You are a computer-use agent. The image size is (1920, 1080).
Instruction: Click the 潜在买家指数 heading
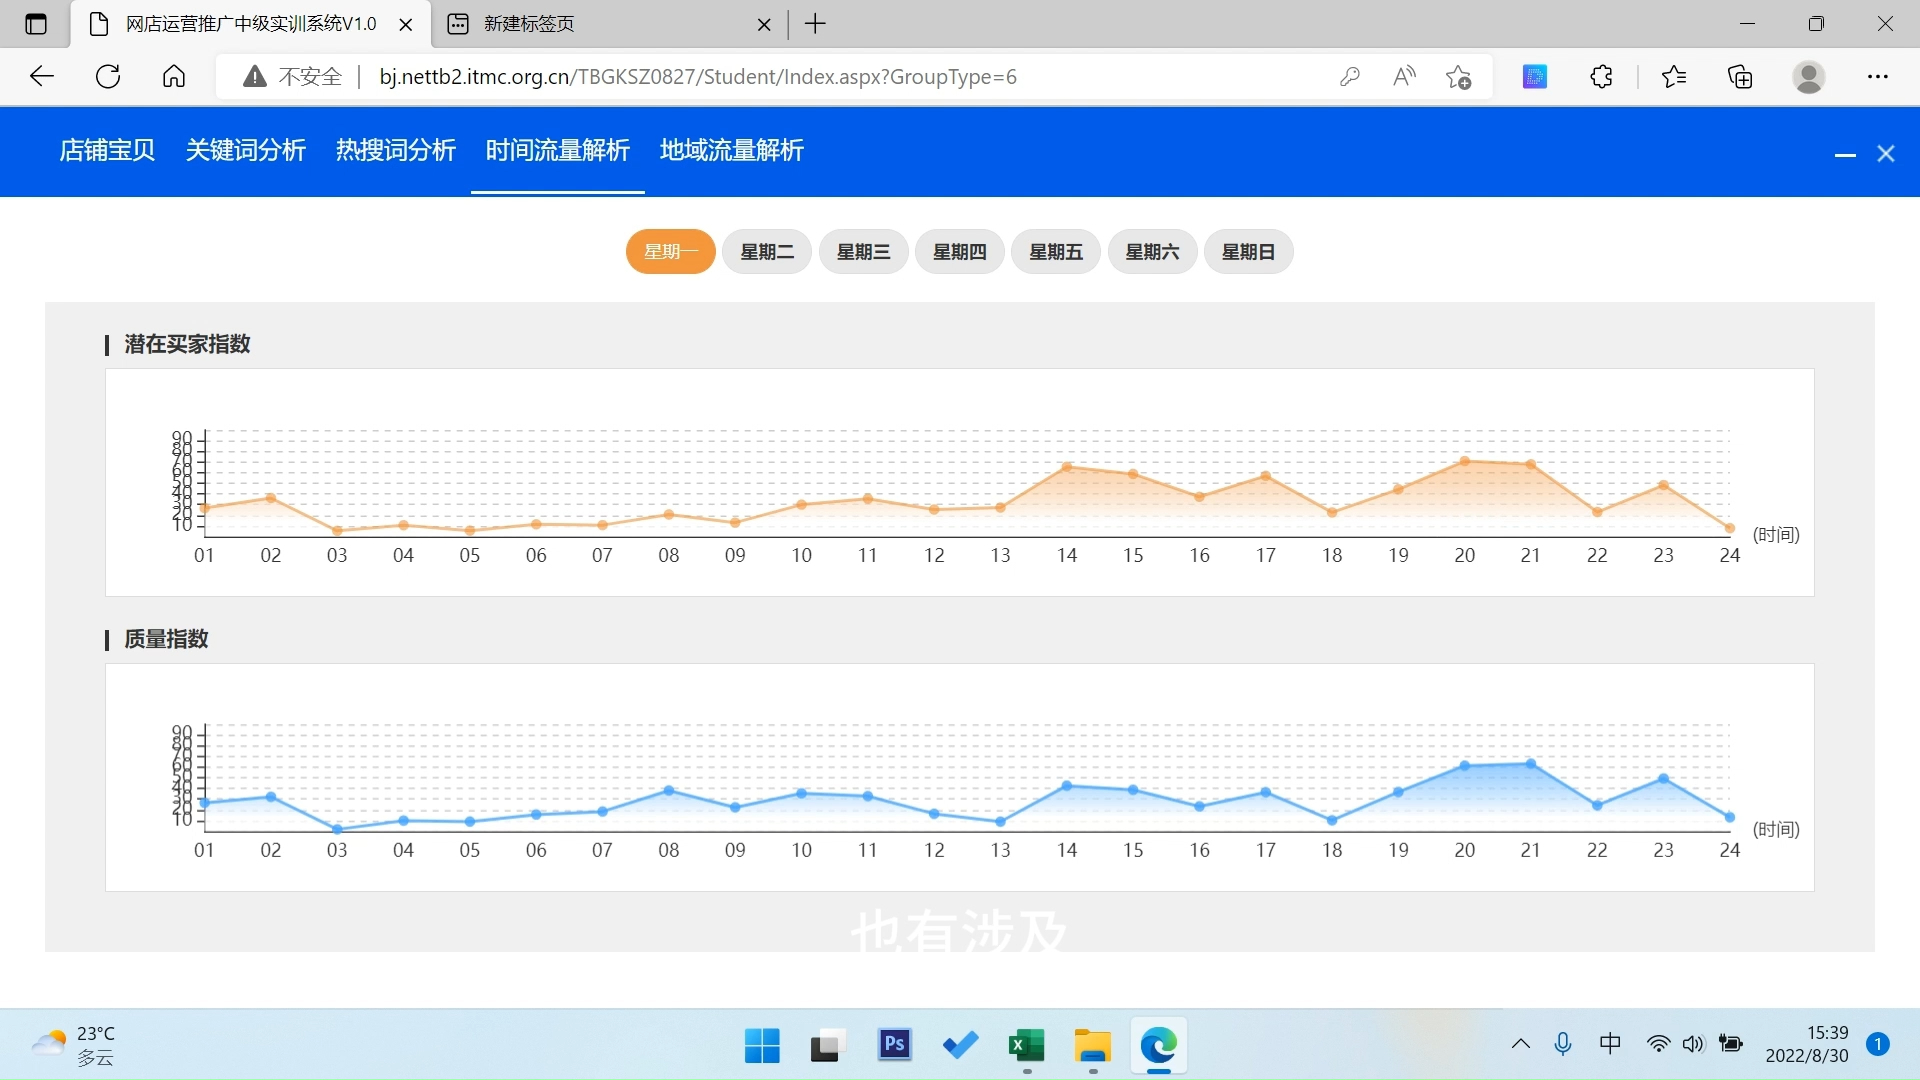tap(187, 344)
